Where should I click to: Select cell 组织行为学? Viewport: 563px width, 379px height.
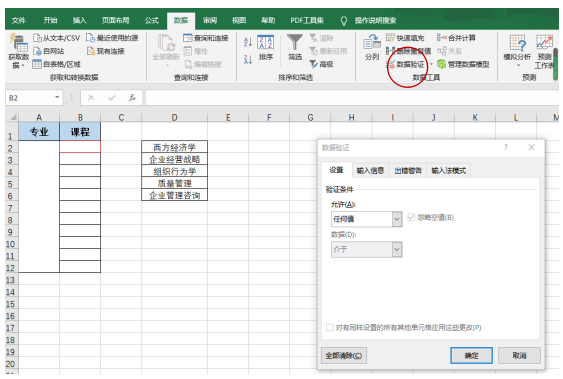[174, 171]
